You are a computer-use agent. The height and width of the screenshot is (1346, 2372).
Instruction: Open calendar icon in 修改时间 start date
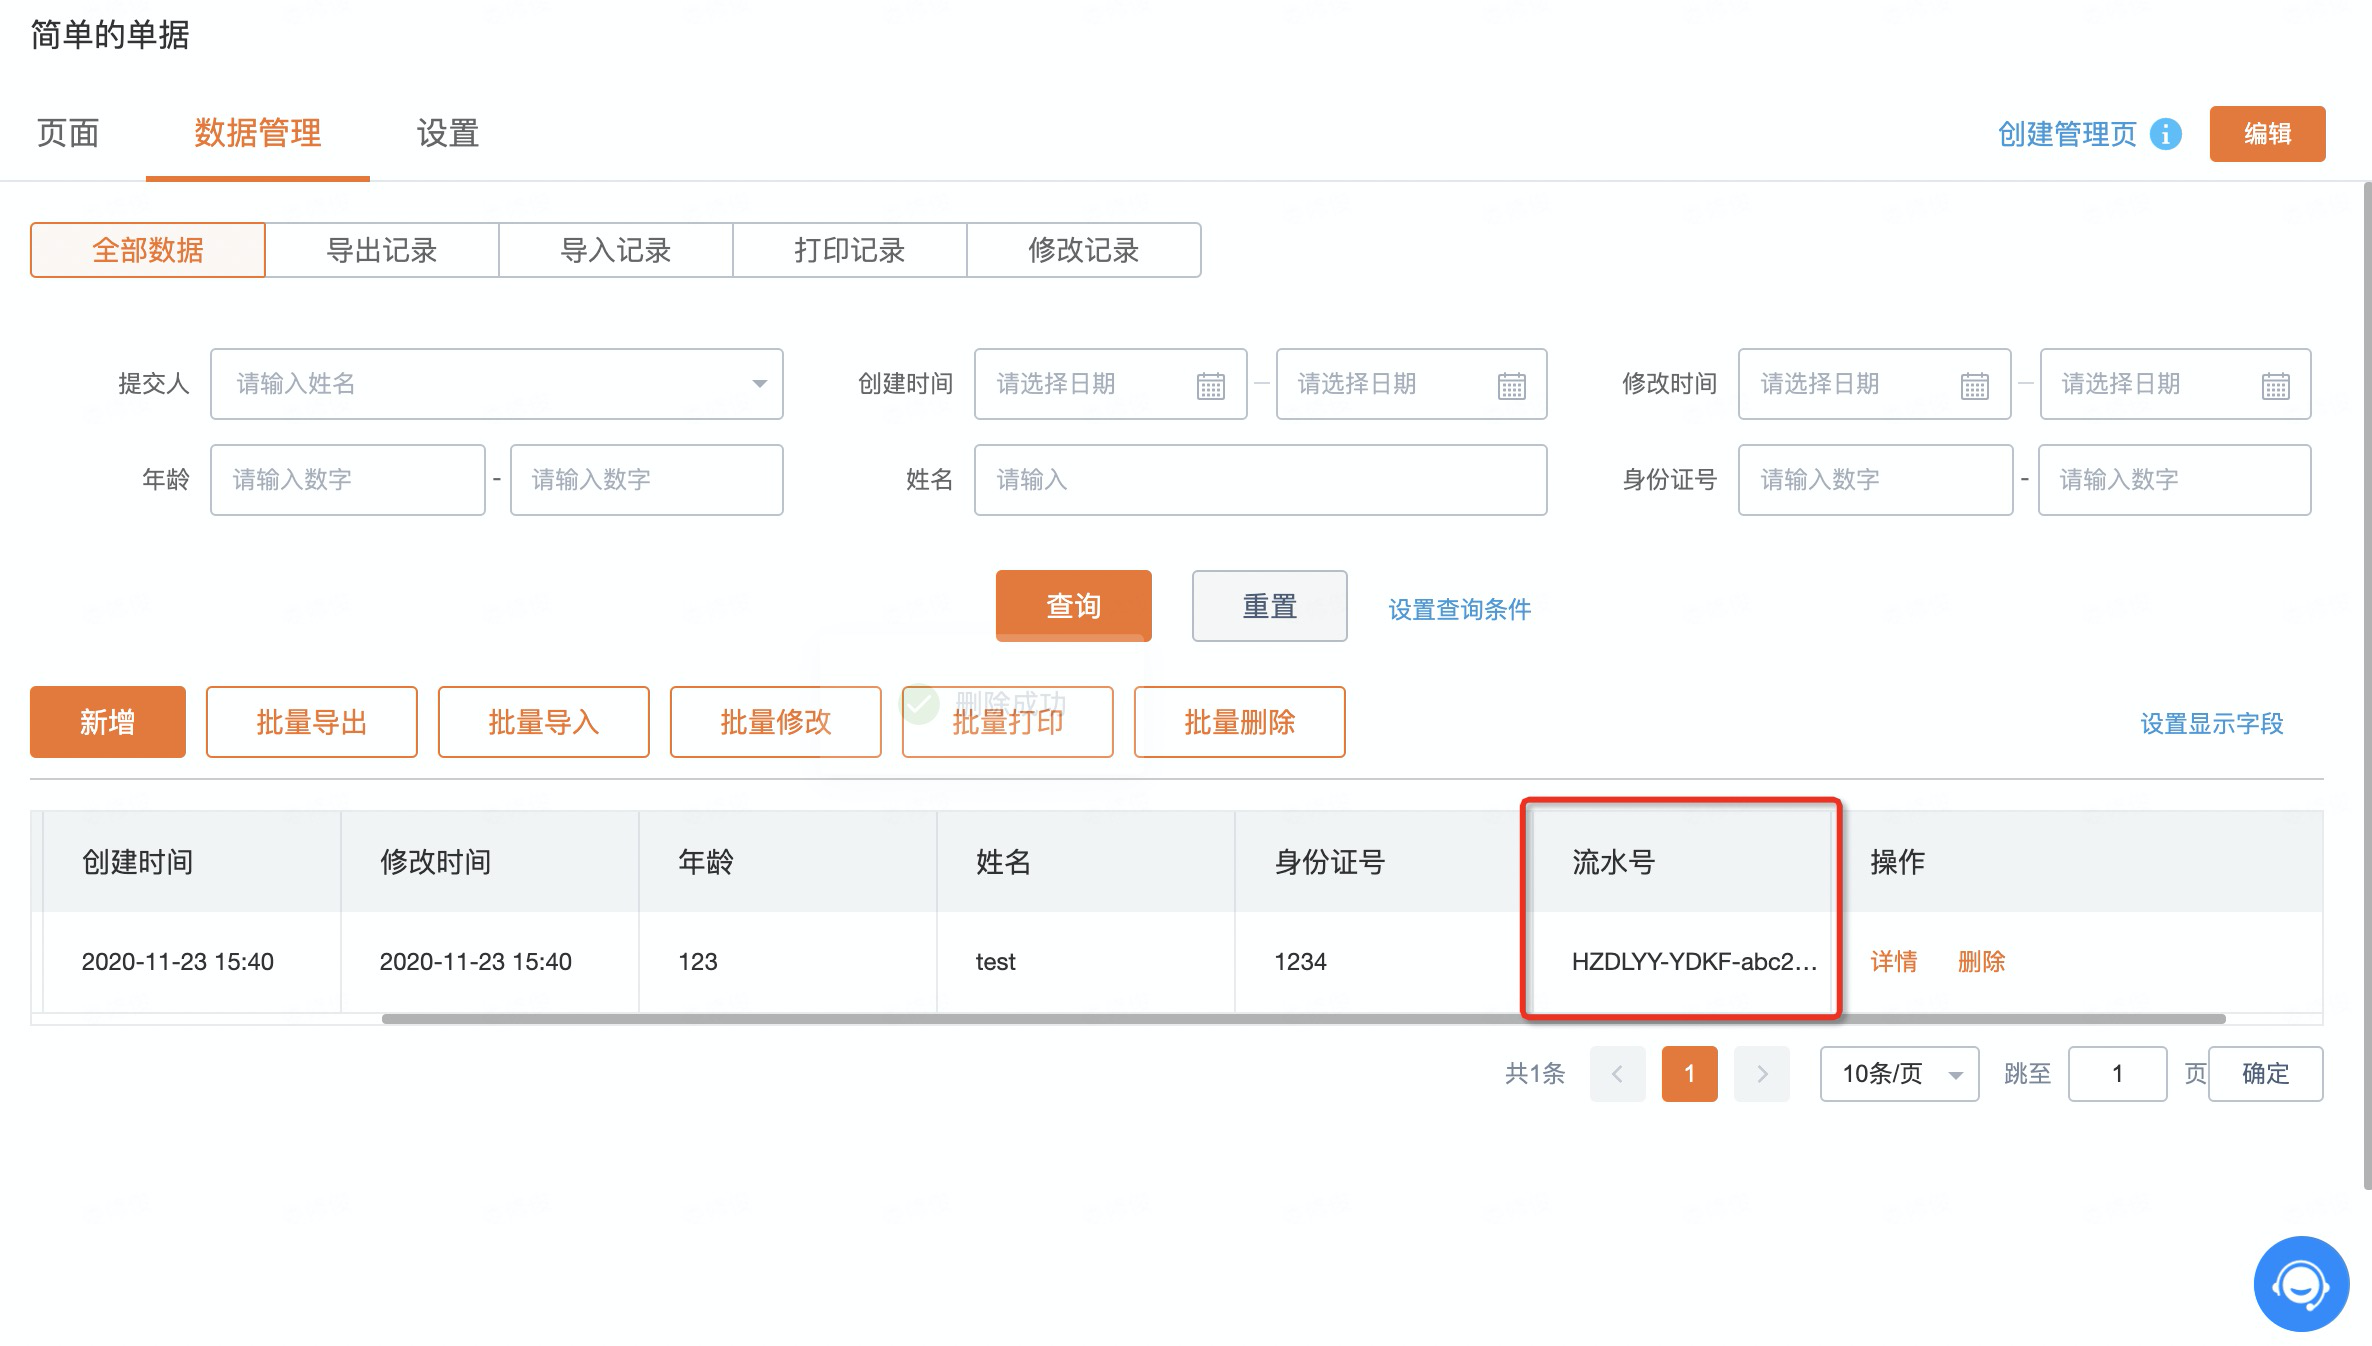[x=1974, y=385]
